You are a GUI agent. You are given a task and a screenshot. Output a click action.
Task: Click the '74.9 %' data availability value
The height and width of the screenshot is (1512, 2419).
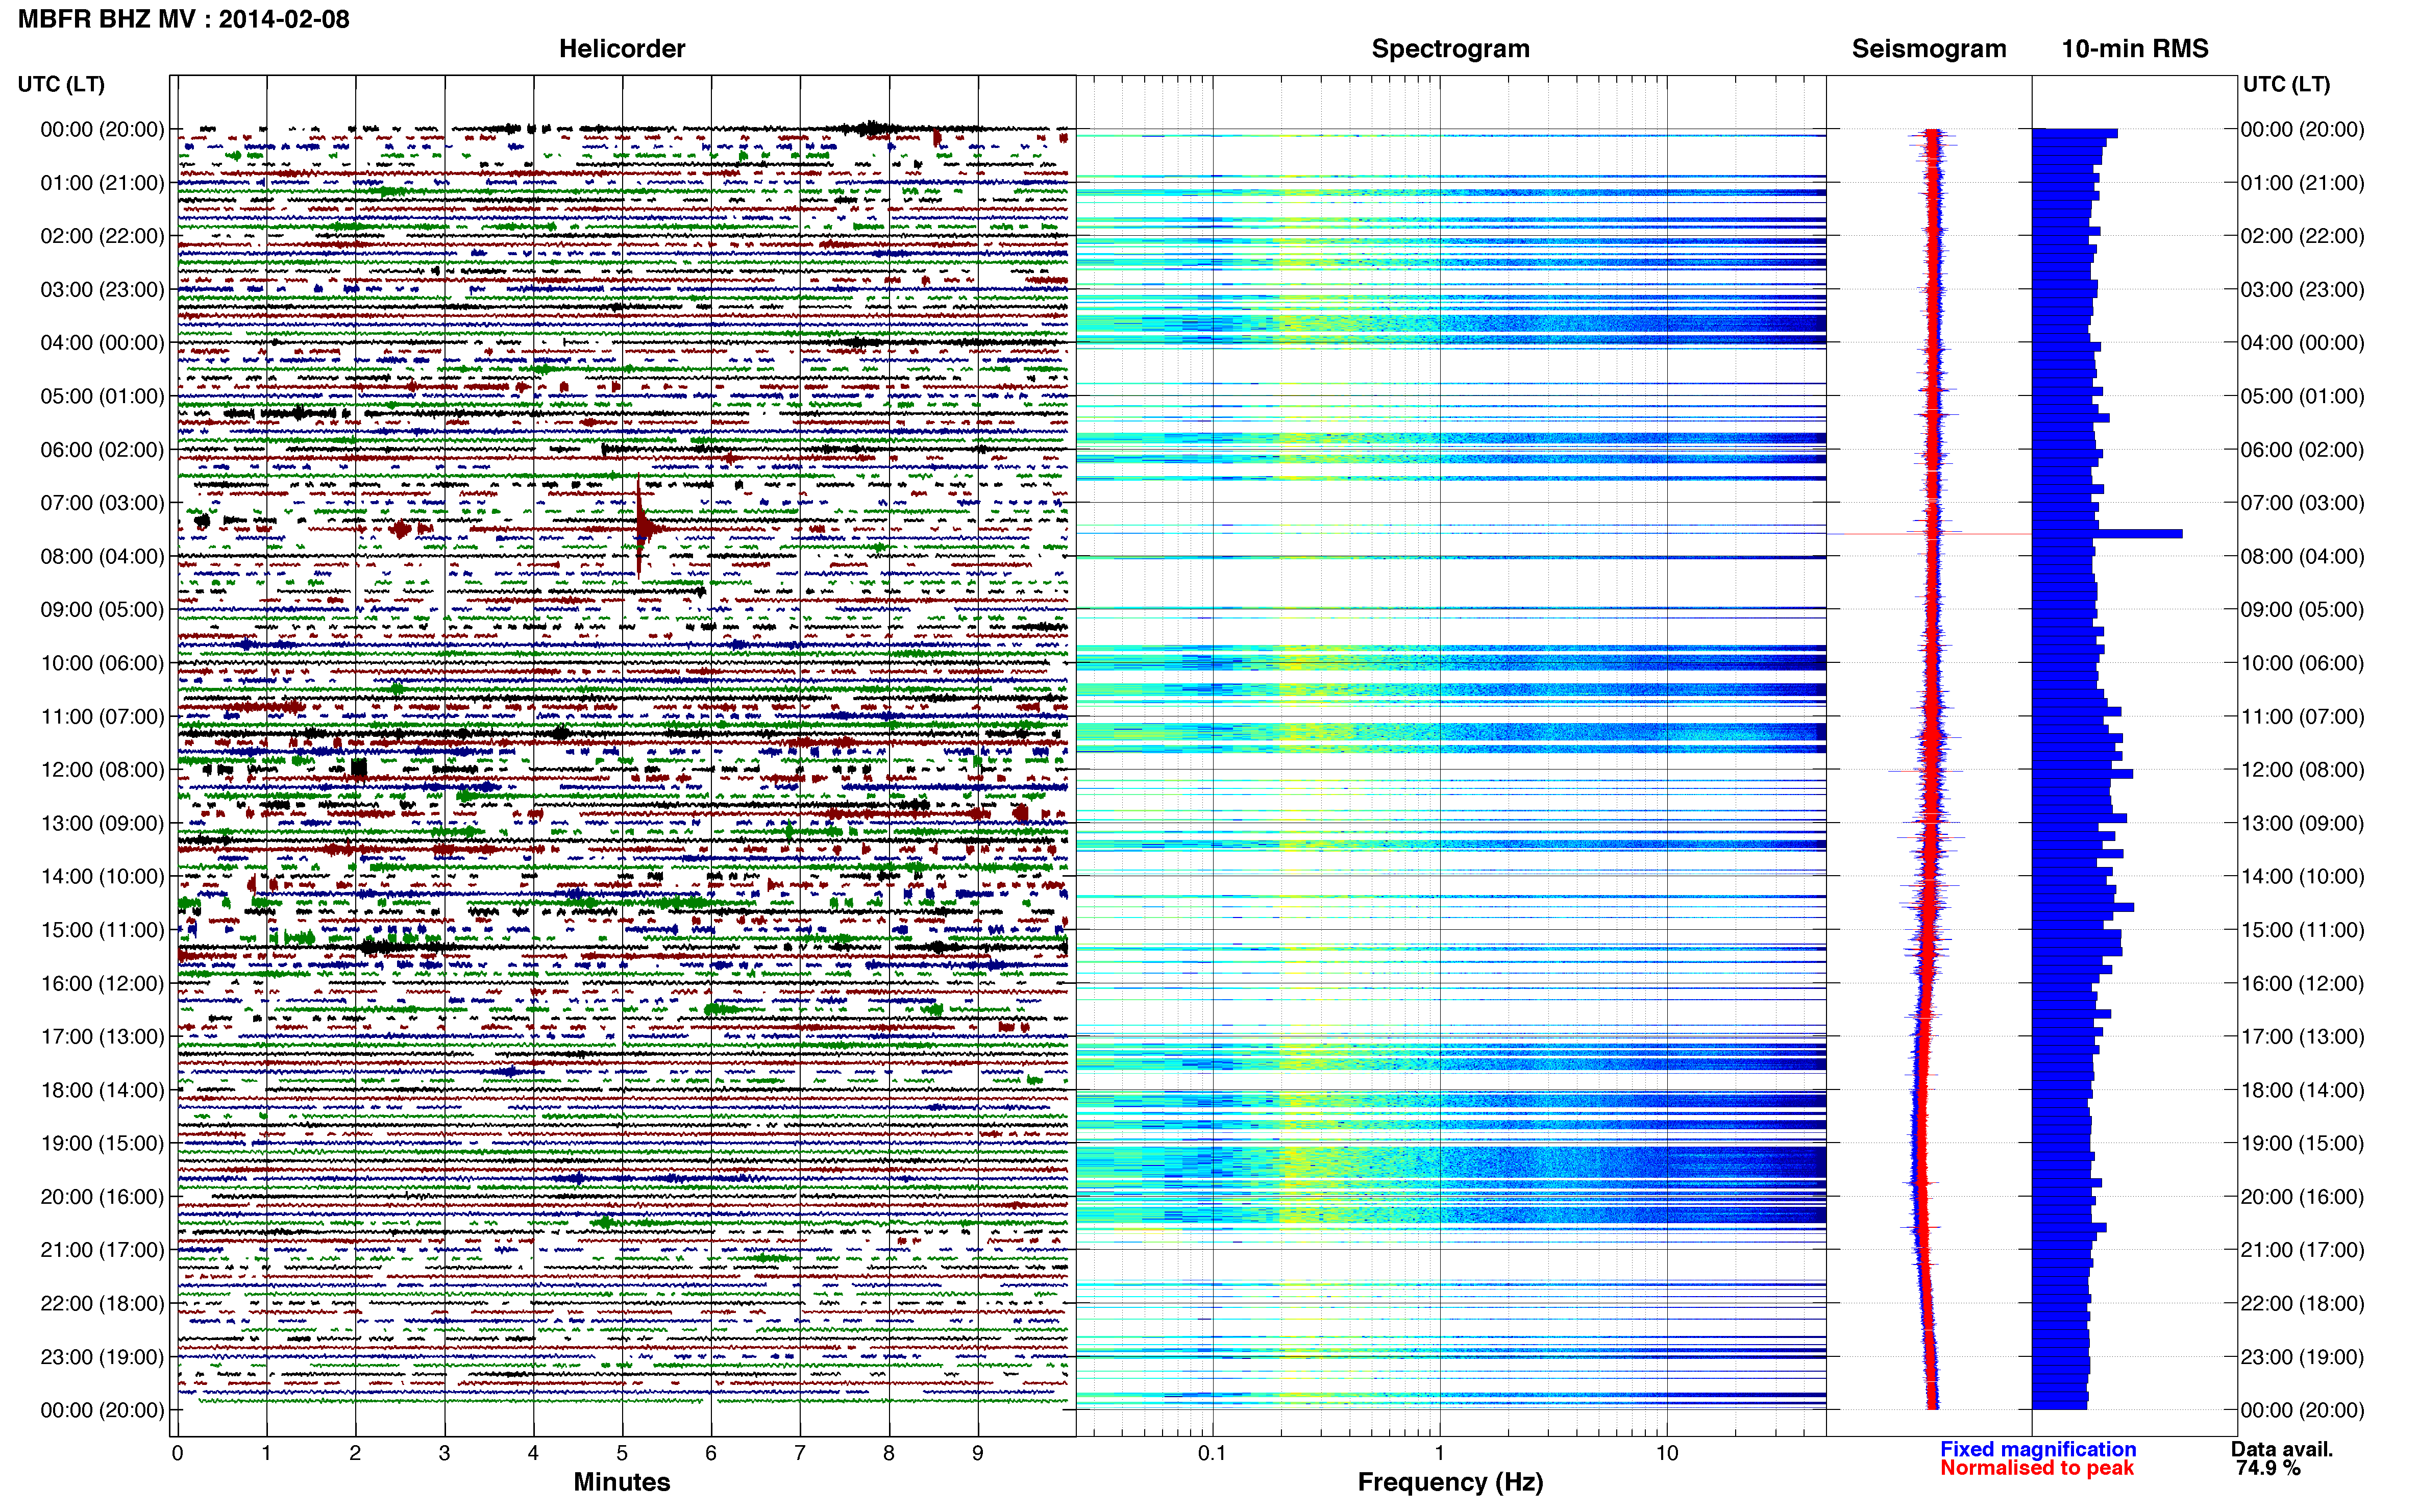click(2268, 1468)
